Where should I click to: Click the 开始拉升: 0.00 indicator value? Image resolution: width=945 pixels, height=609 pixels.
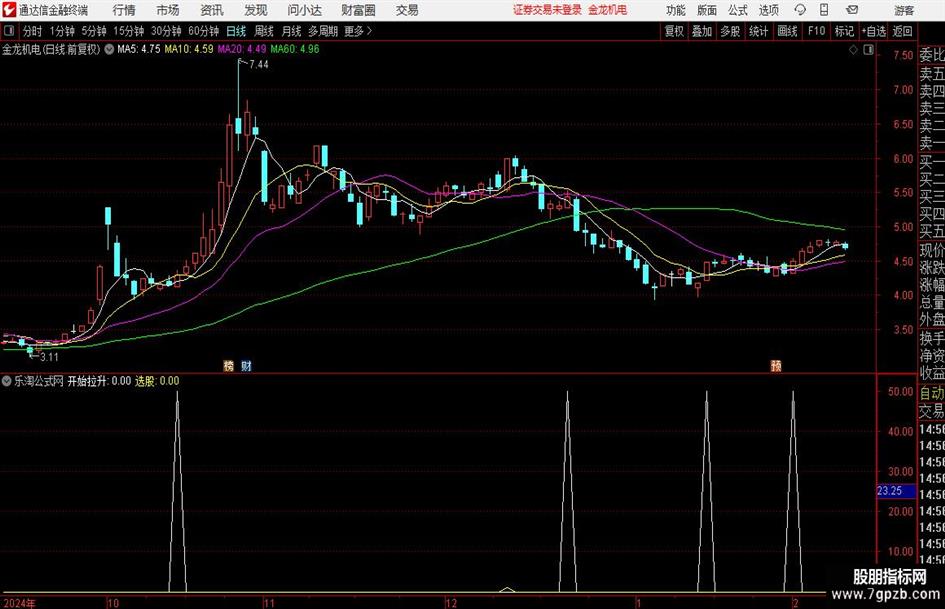point(99,381)
